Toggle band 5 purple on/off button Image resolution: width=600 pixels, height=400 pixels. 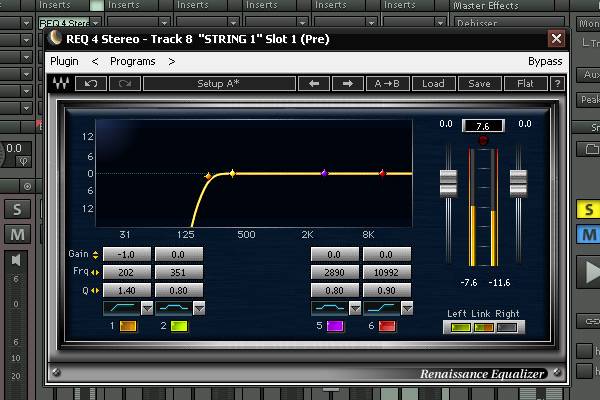tap(335, 326)
